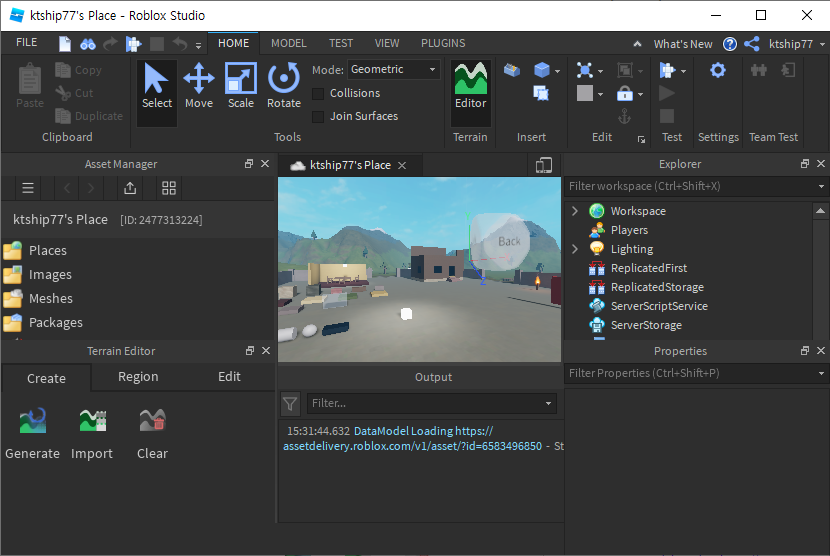
Task: Switch to the PLUGINS ribbon tab
Action: tap(443, 43)
